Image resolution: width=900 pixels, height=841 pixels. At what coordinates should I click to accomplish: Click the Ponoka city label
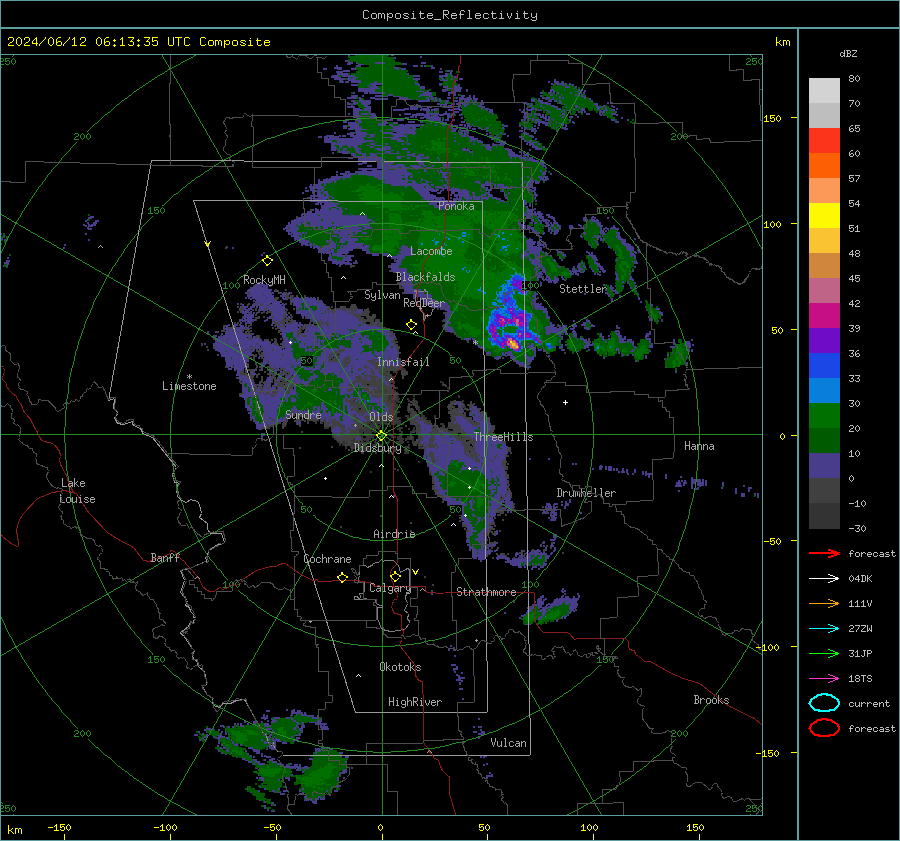[x=456, y=206]
